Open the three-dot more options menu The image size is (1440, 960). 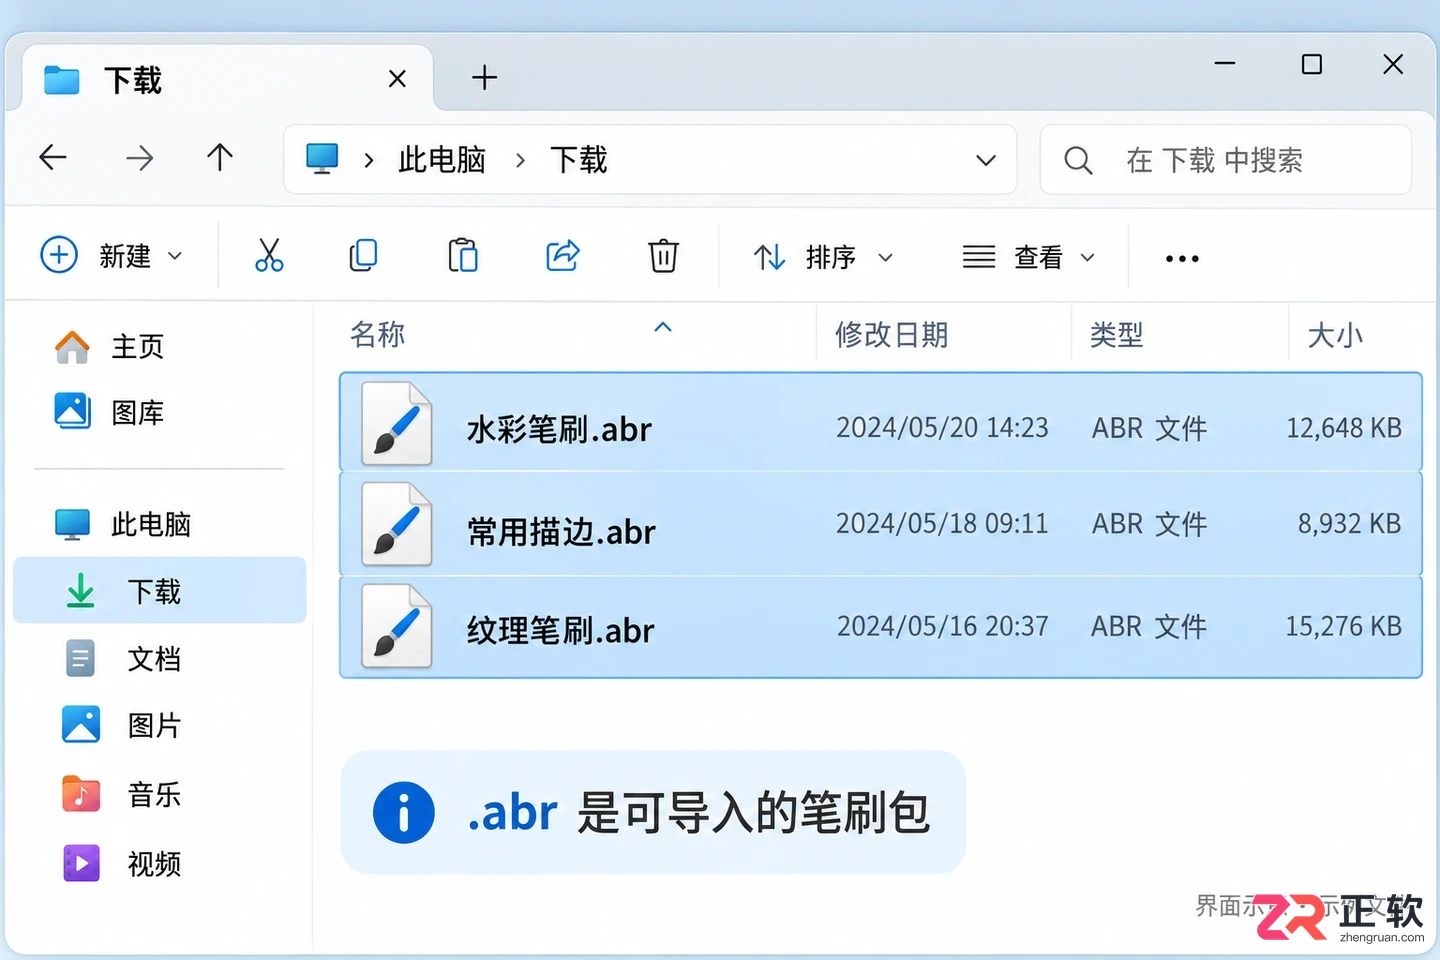1182,258
